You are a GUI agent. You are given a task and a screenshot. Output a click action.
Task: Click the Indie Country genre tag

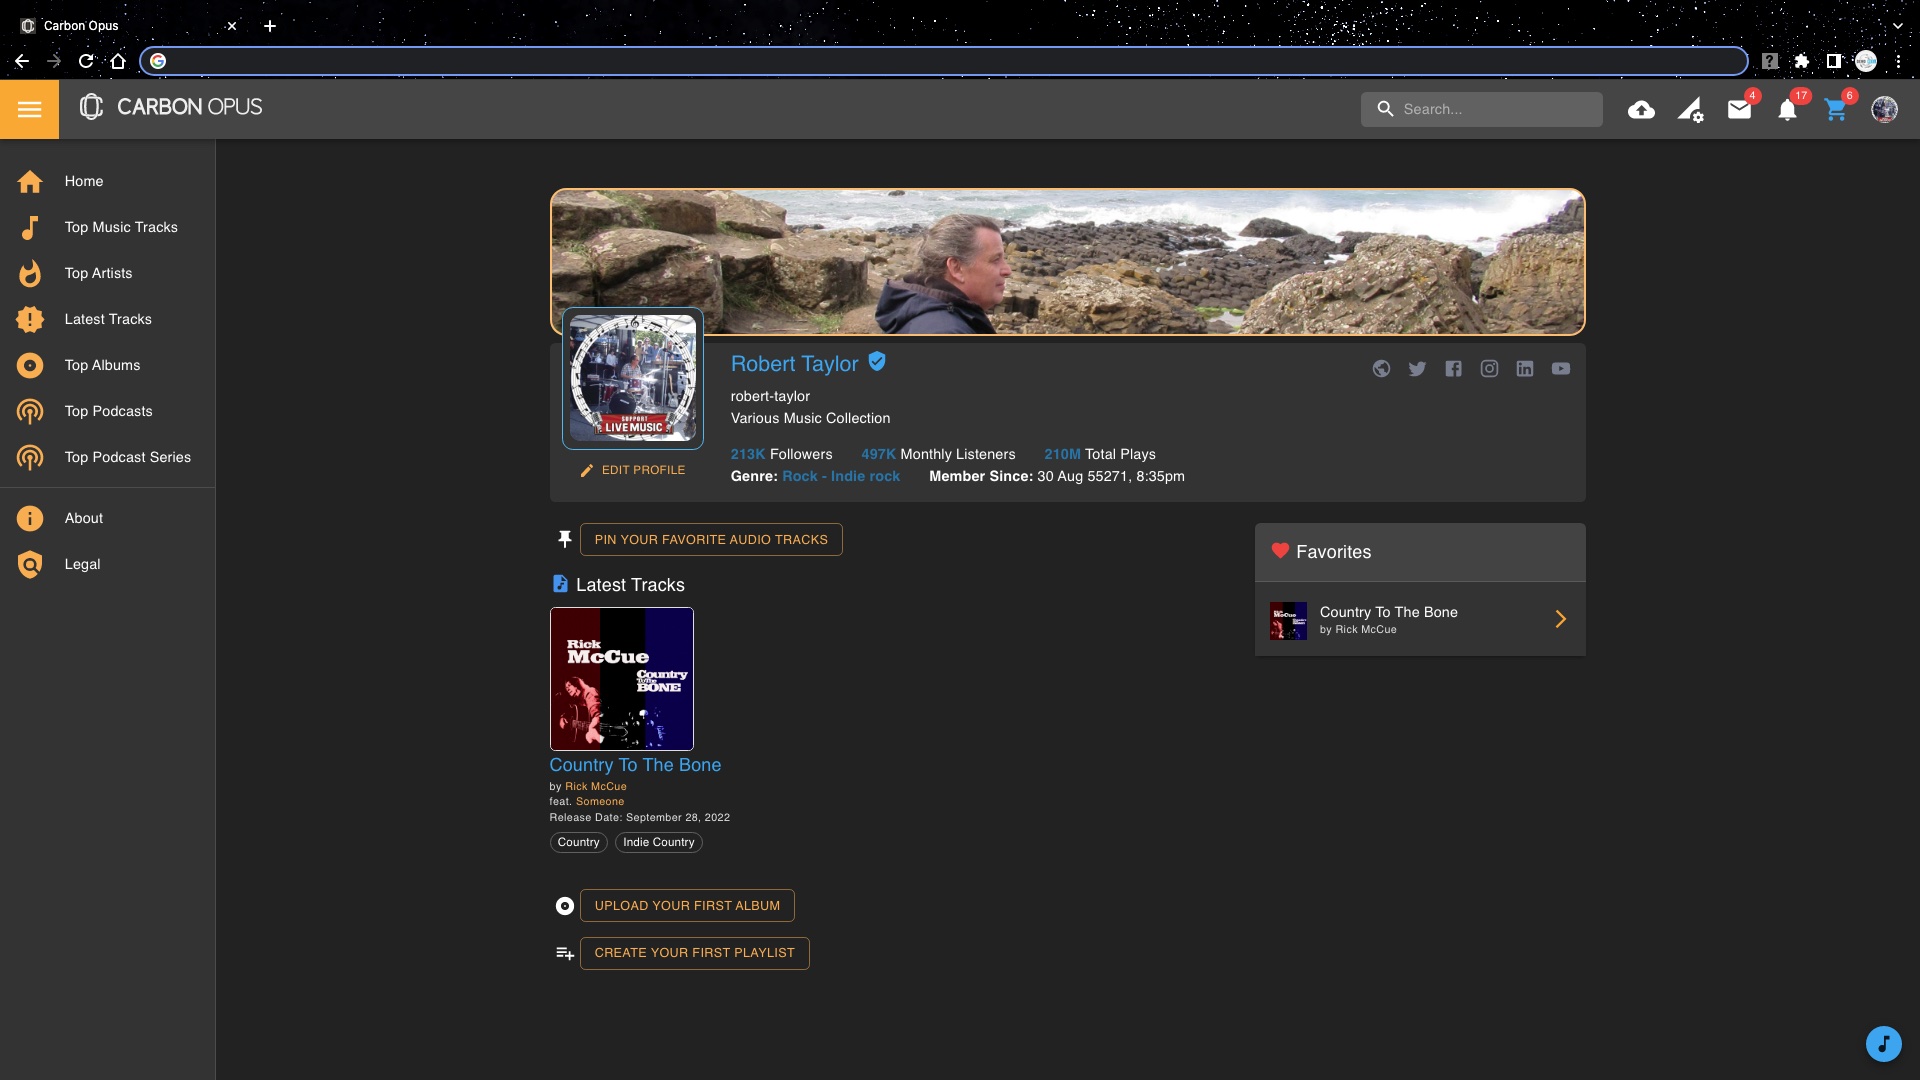[x=658, y=842]
